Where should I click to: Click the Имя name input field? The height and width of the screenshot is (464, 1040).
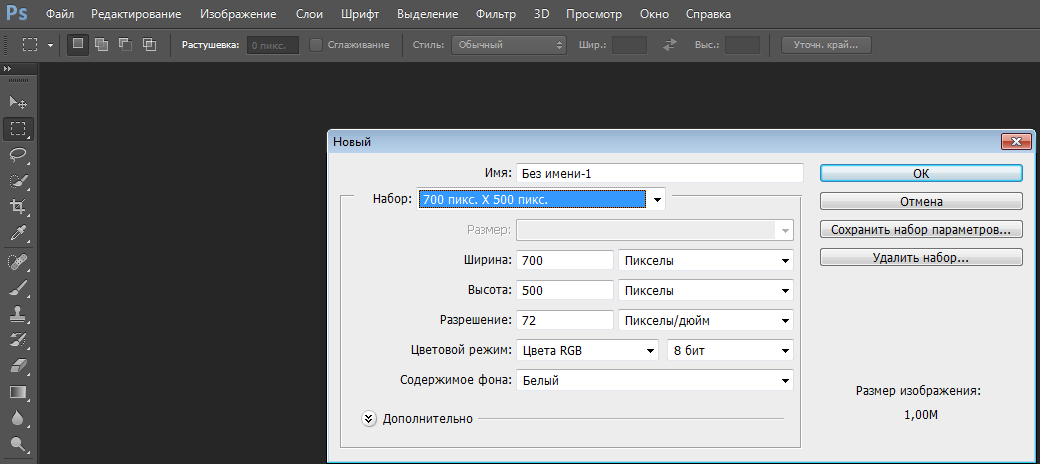click(660, 173)
